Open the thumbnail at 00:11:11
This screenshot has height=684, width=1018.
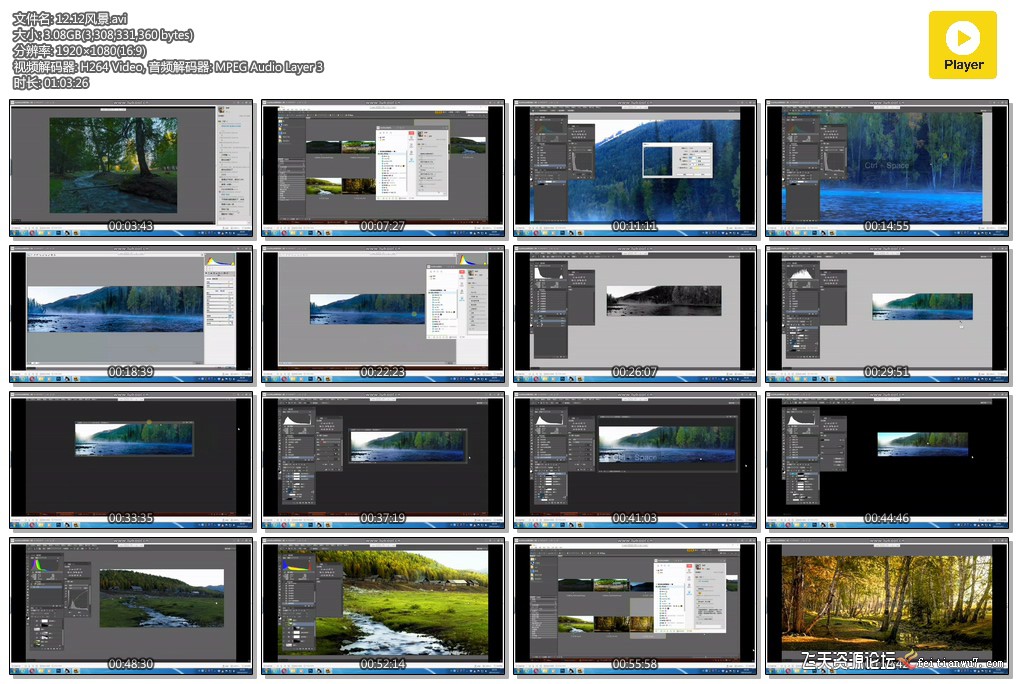(635, 168)
